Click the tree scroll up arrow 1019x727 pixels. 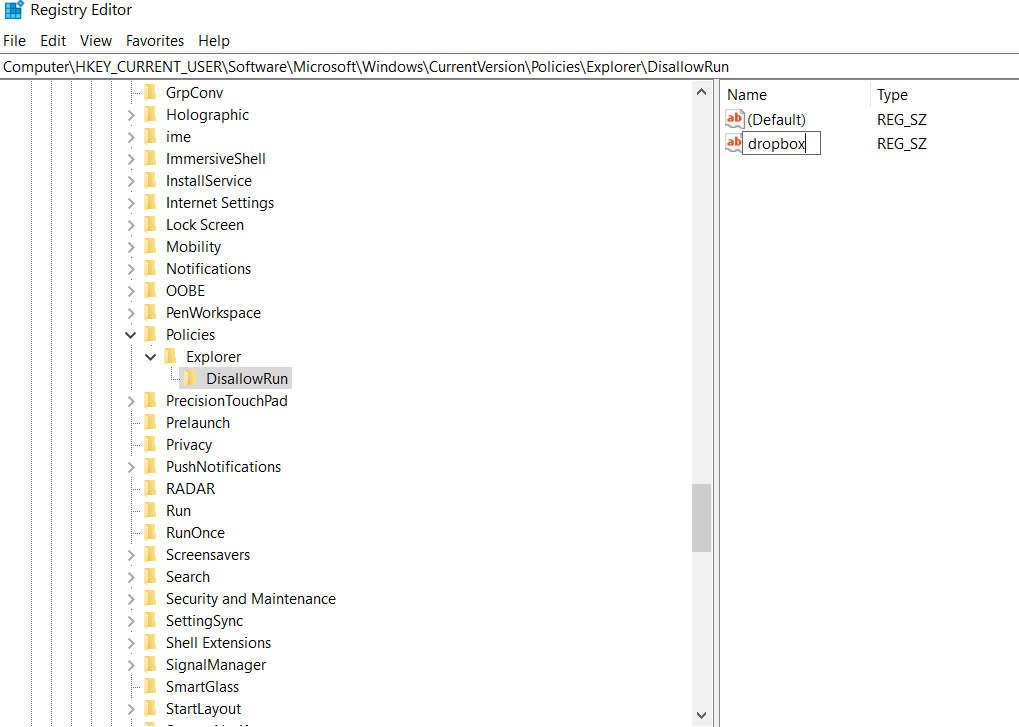pyautogui.click(x=701, y=92)
